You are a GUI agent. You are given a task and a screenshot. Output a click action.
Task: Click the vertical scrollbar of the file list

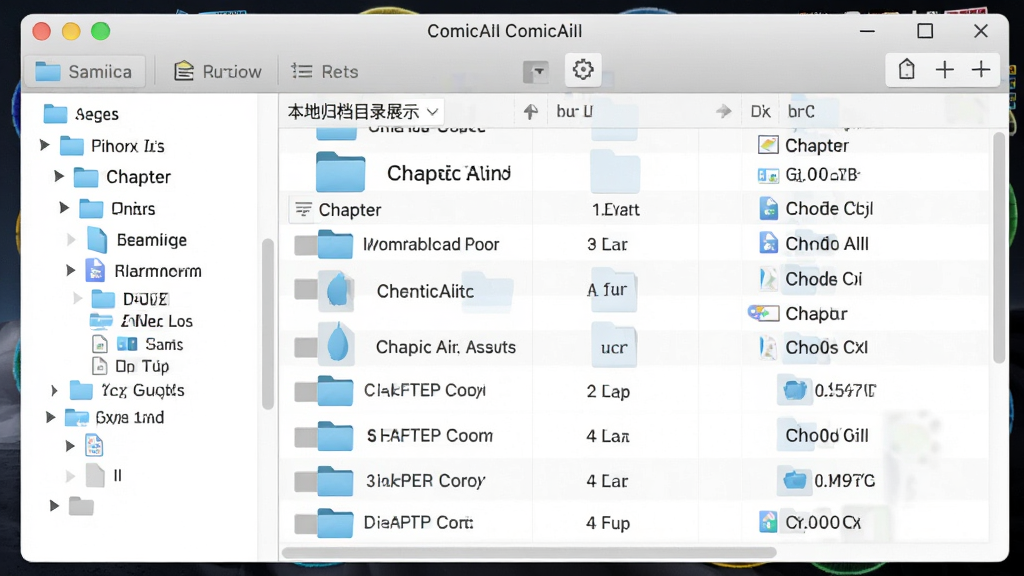coord(999,248)
